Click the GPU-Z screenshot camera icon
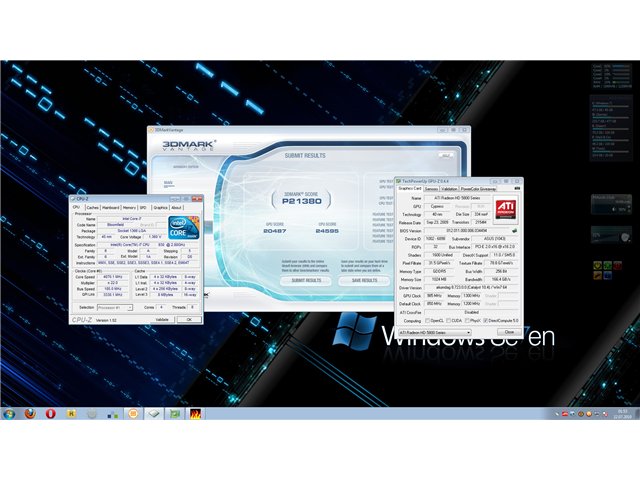 (517, 188)
